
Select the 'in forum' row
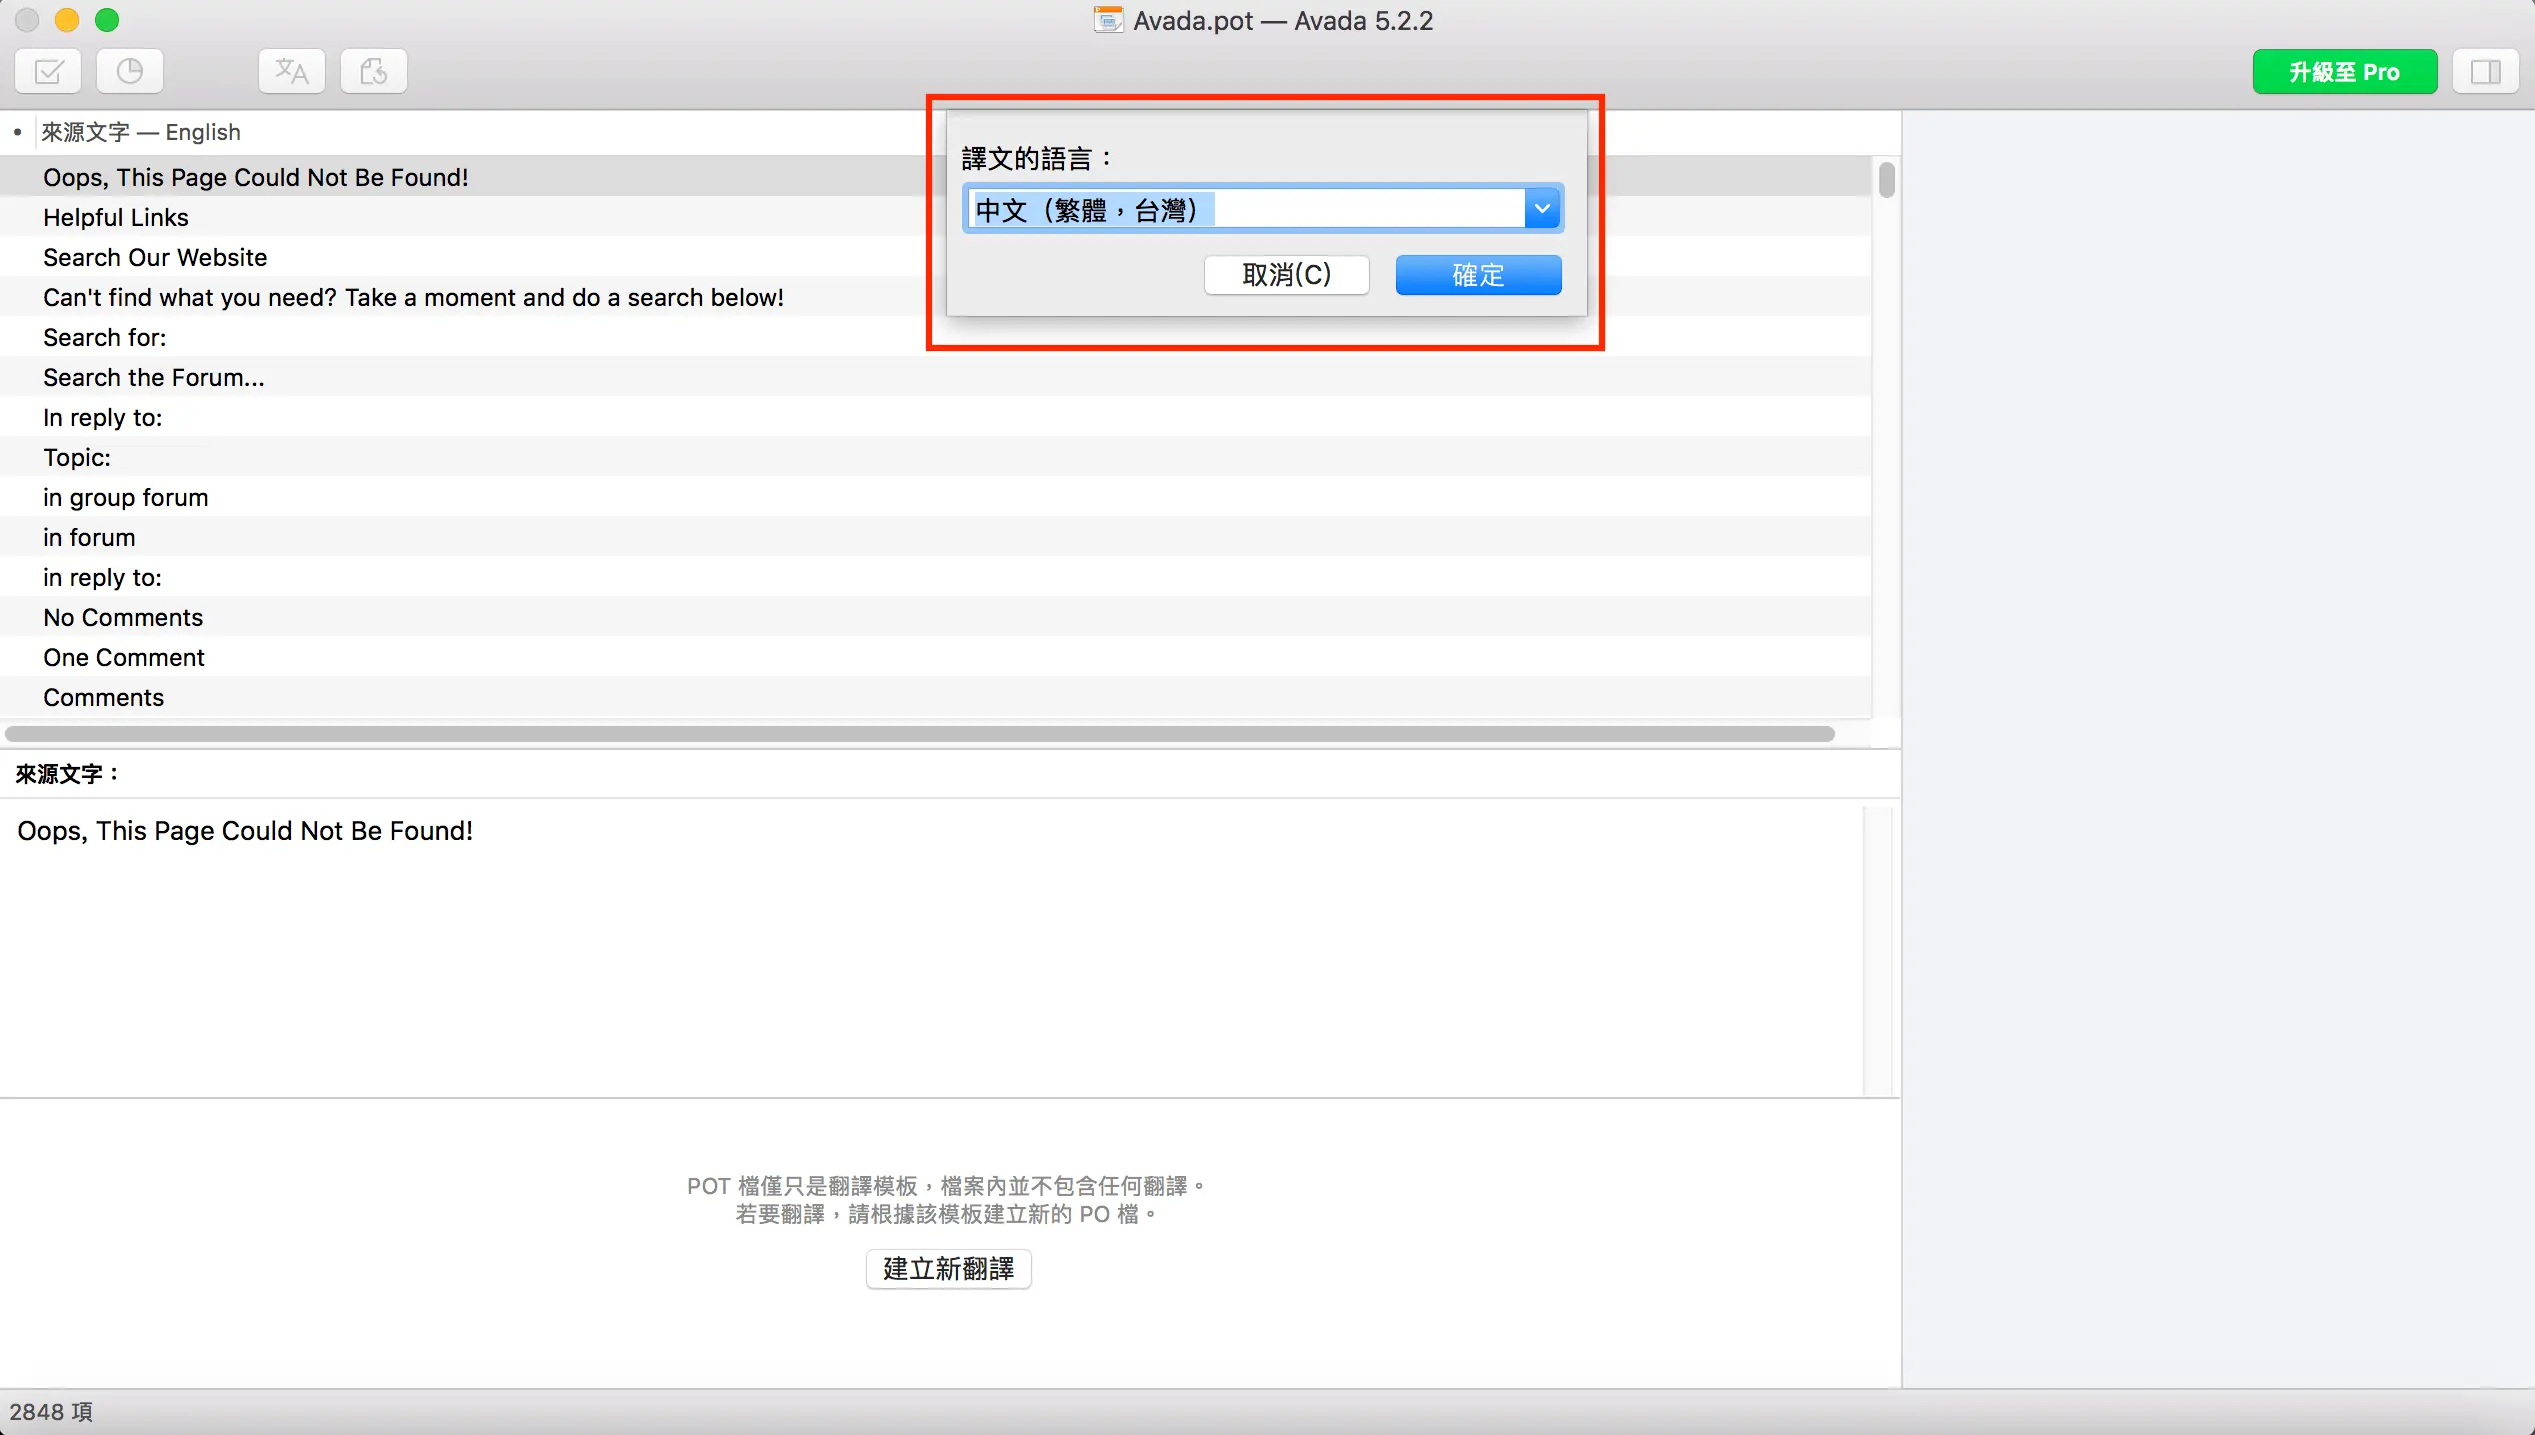click(x=935, y=537)
